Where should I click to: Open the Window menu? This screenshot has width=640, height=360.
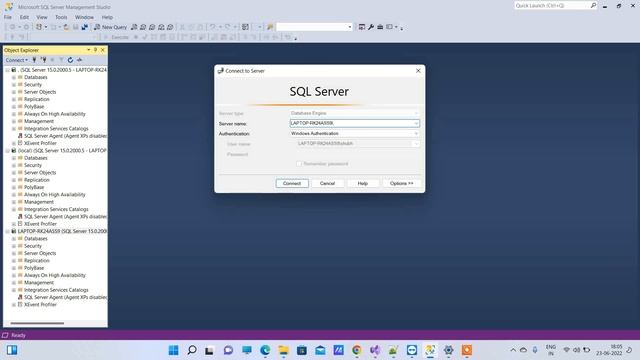point(84,17)
